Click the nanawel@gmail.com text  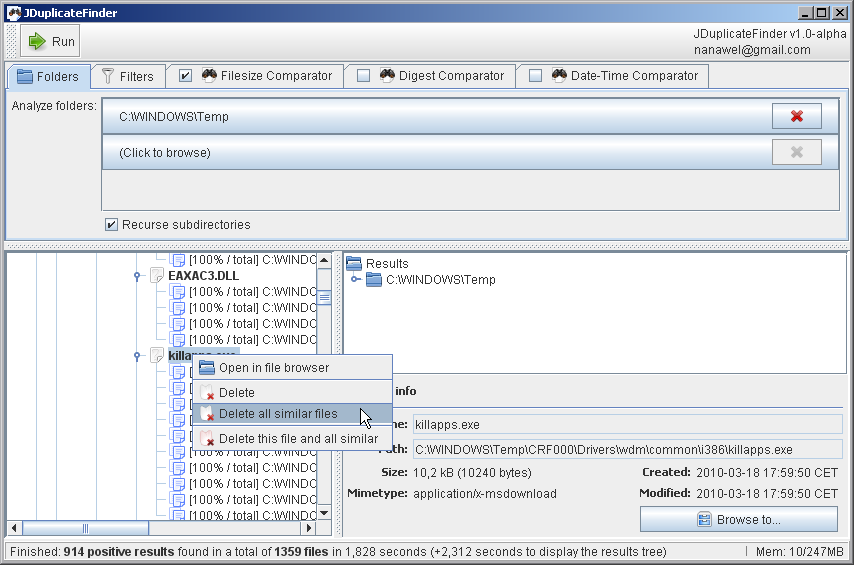752,50
